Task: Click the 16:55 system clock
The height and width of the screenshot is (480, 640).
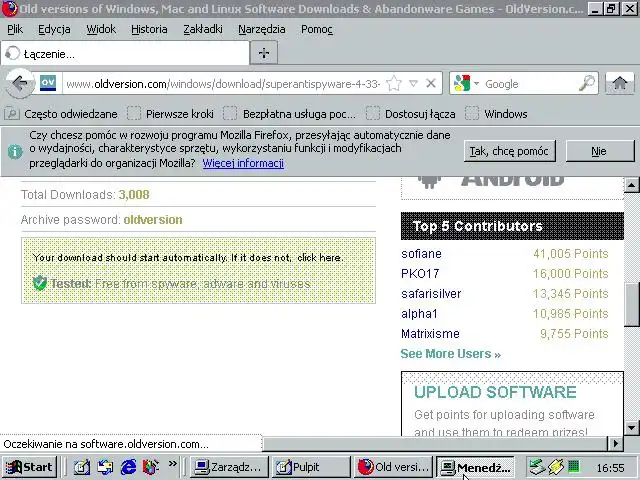Action: [x=611, y=468]
